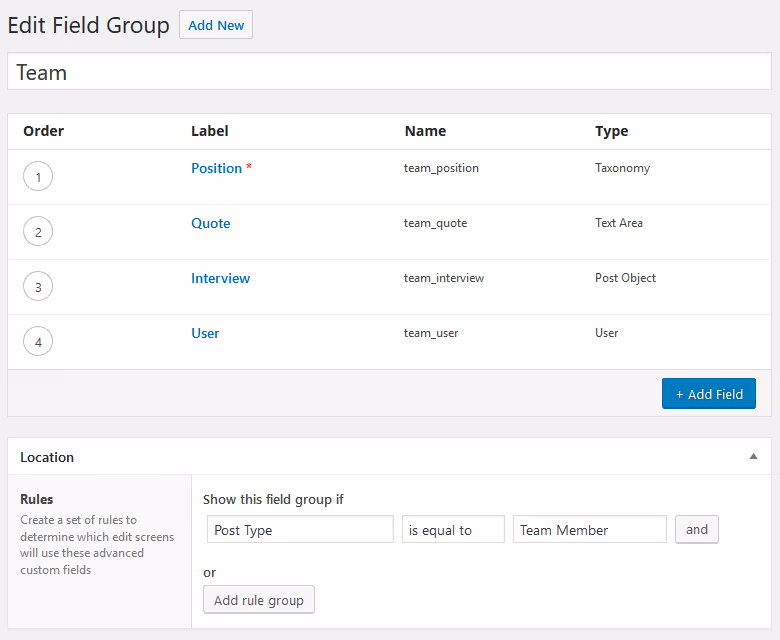Screen dimensions: 780x640
Task: Click the Type column header
Action: click(611, 131)
